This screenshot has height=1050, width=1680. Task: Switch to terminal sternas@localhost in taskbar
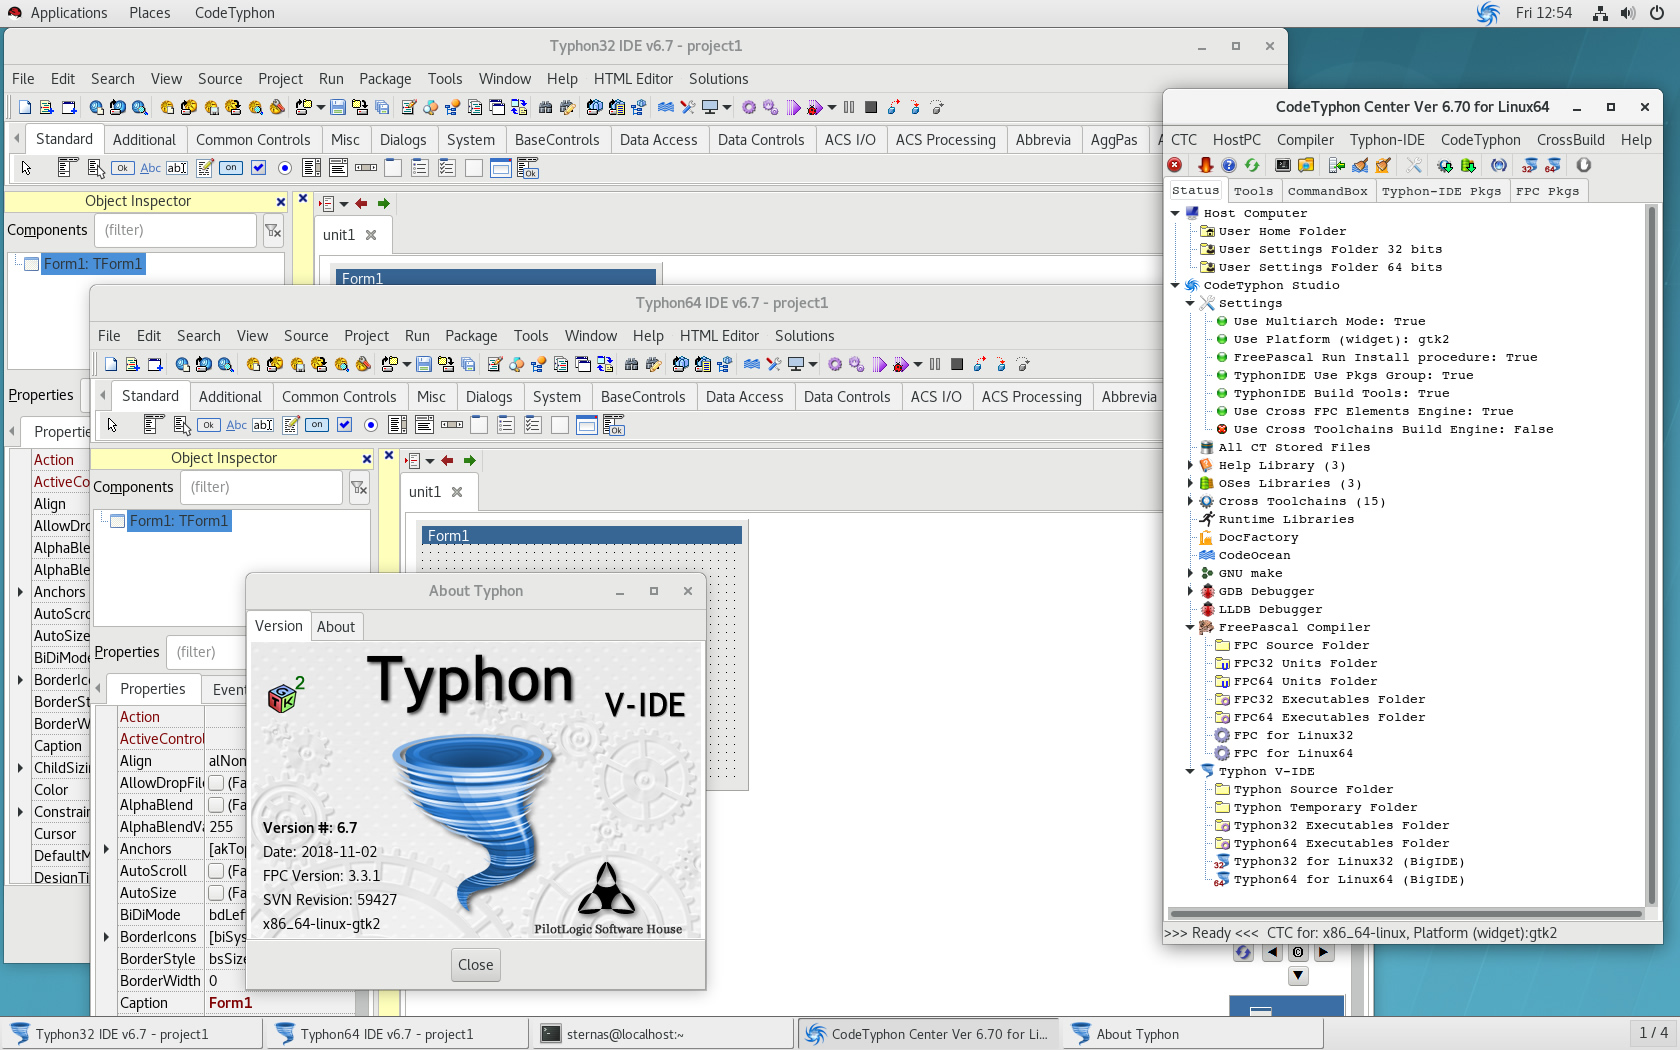(x=662, y=1034)
